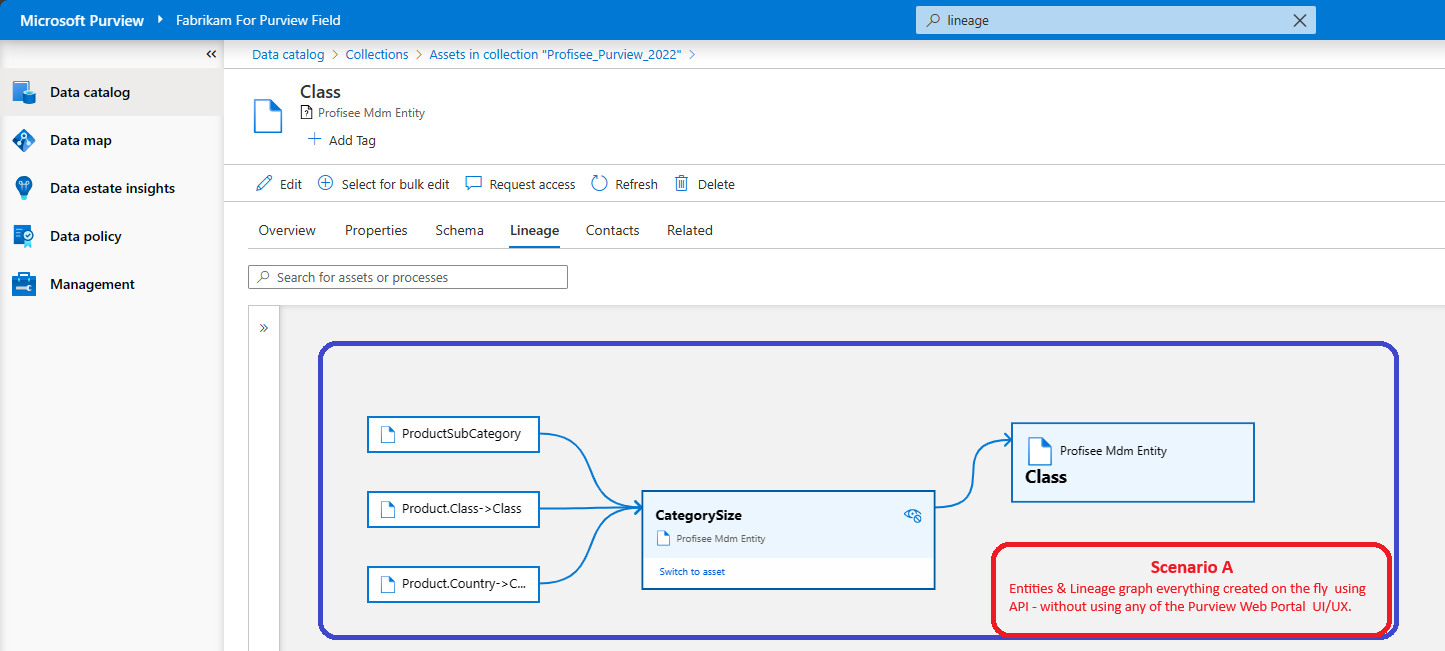Click file icon on Product.Class->Class node
Viewport: 1445px width, 651px height.
(386, 508)
